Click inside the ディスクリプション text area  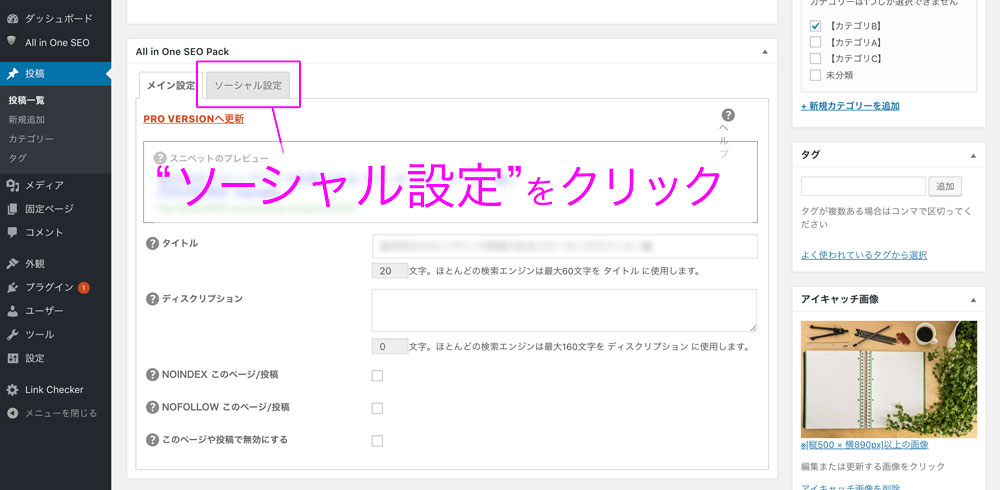(564, 311)
